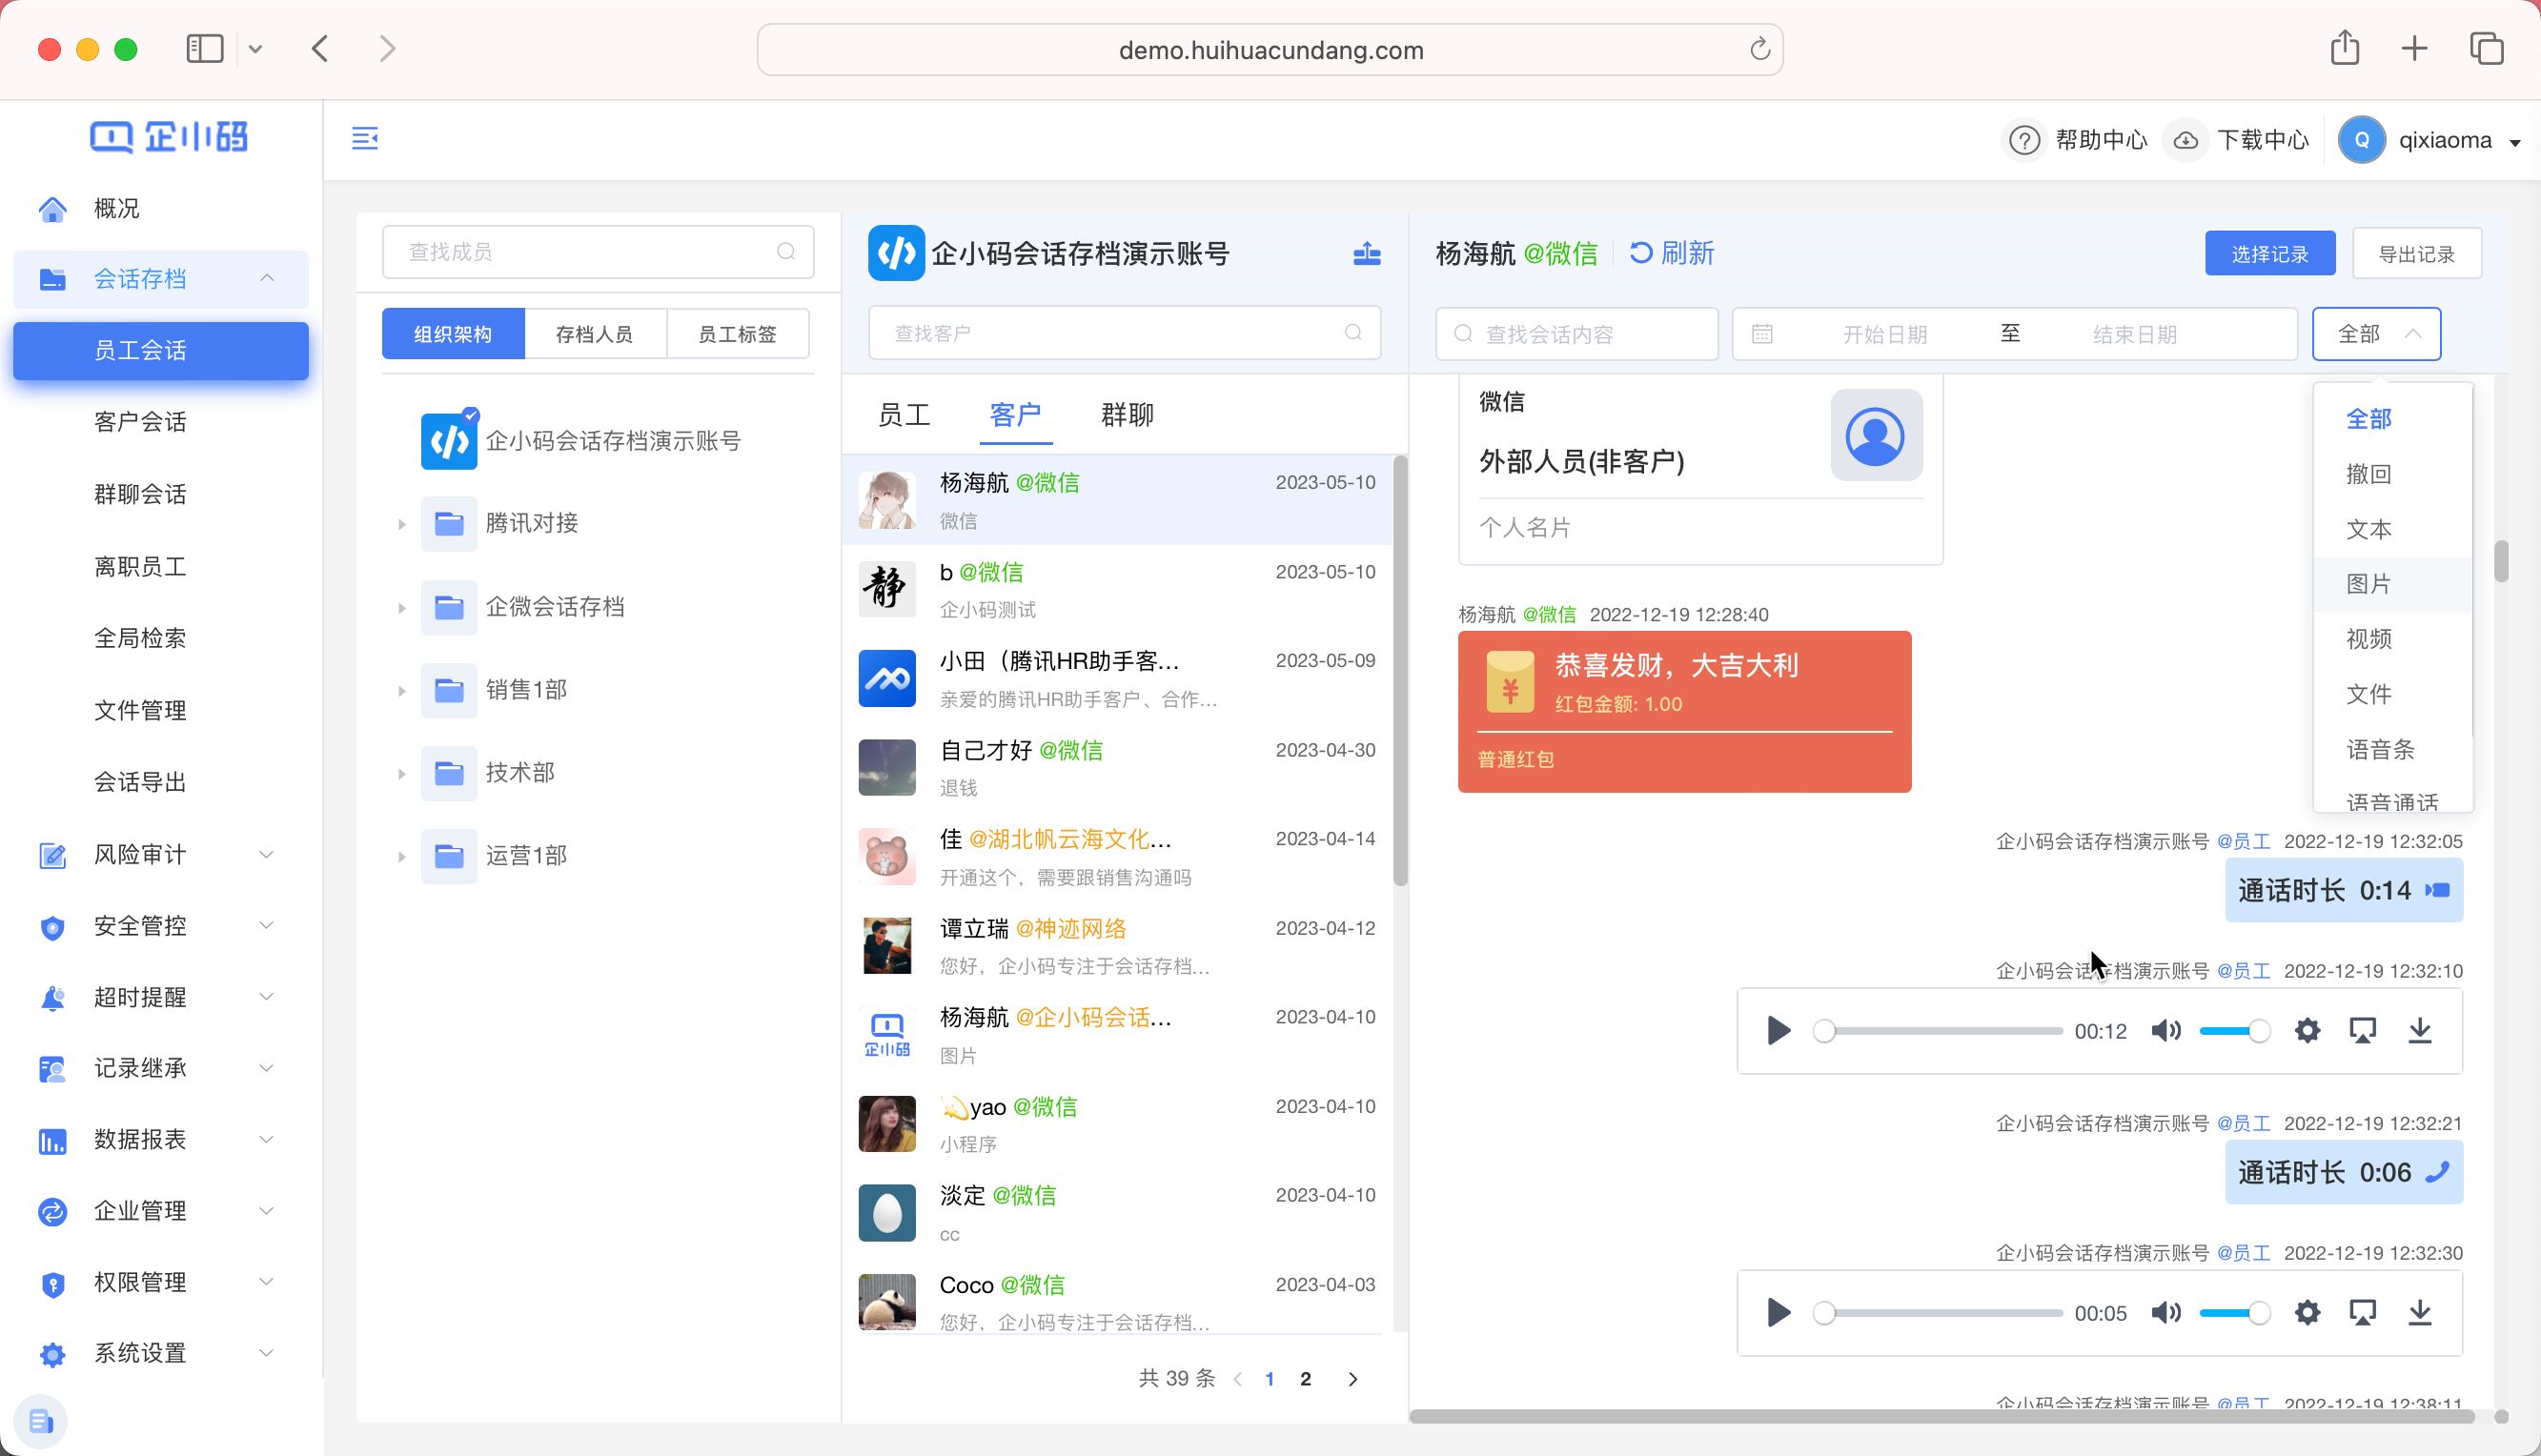Open settings gear on 00:05 audio player

(2307, 1313)
